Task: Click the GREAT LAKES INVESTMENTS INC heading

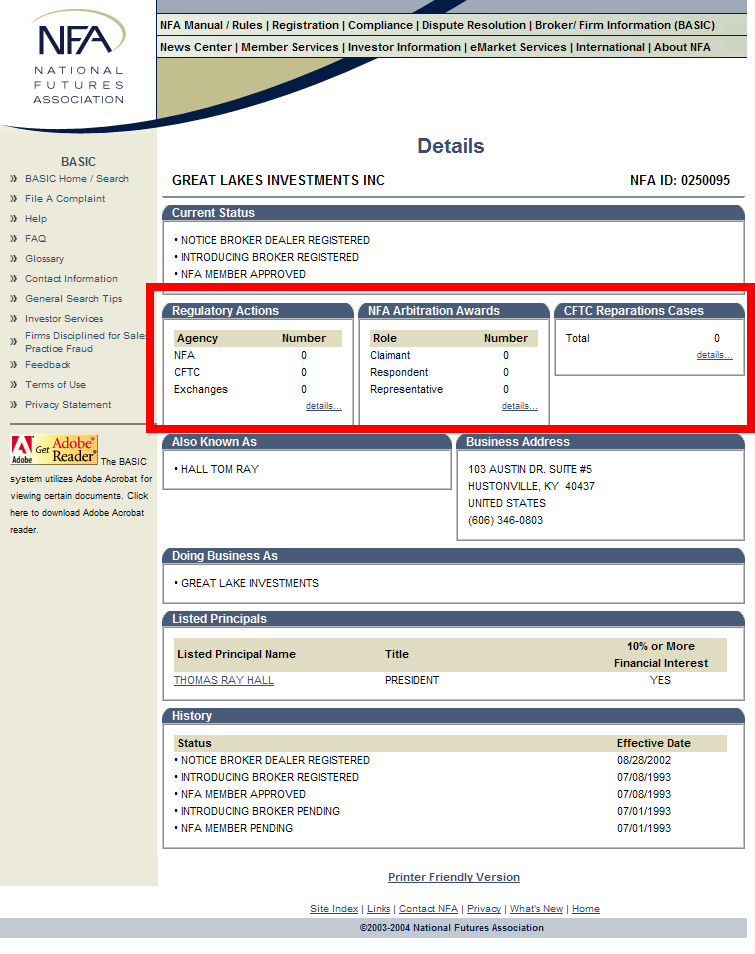Action: click(278, 181)
